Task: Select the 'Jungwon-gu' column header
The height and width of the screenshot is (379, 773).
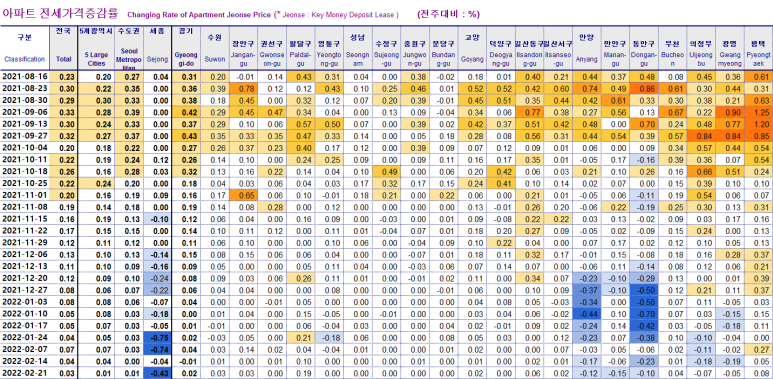Action: (x=415, y=48)
